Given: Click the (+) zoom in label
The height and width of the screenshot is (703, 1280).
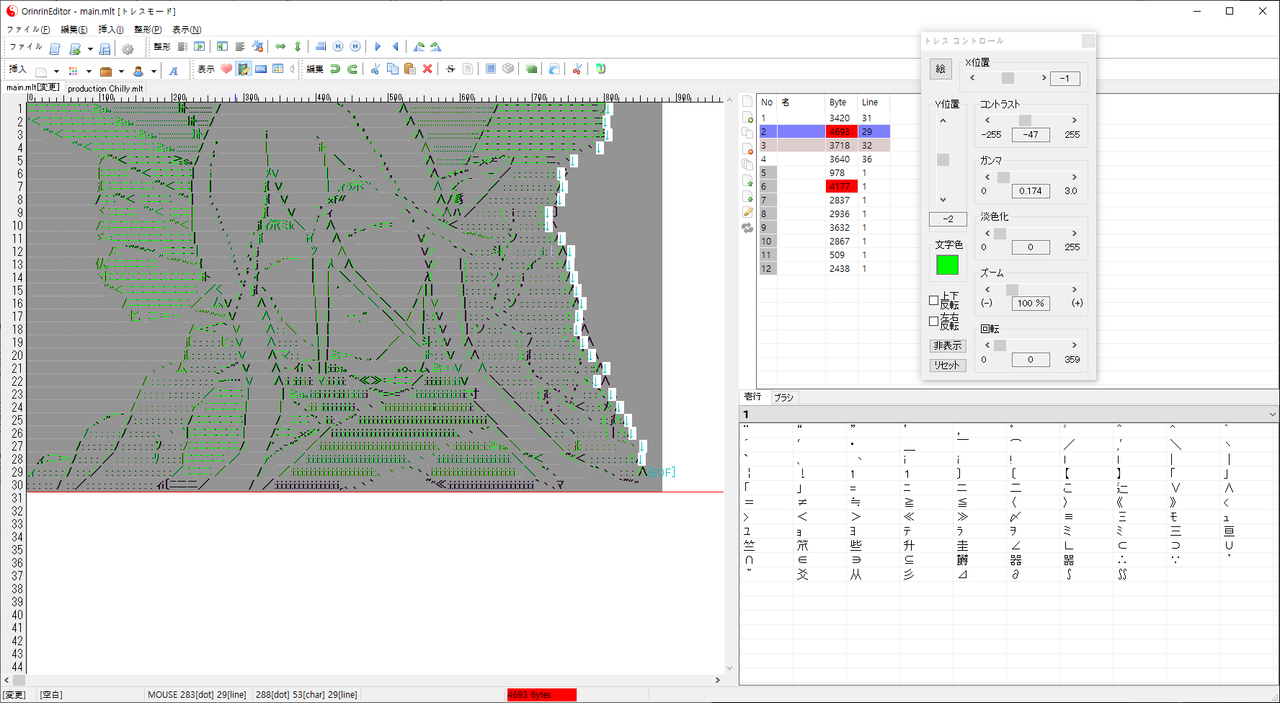Looking at the screenshot, I should tap(1077, 303).
